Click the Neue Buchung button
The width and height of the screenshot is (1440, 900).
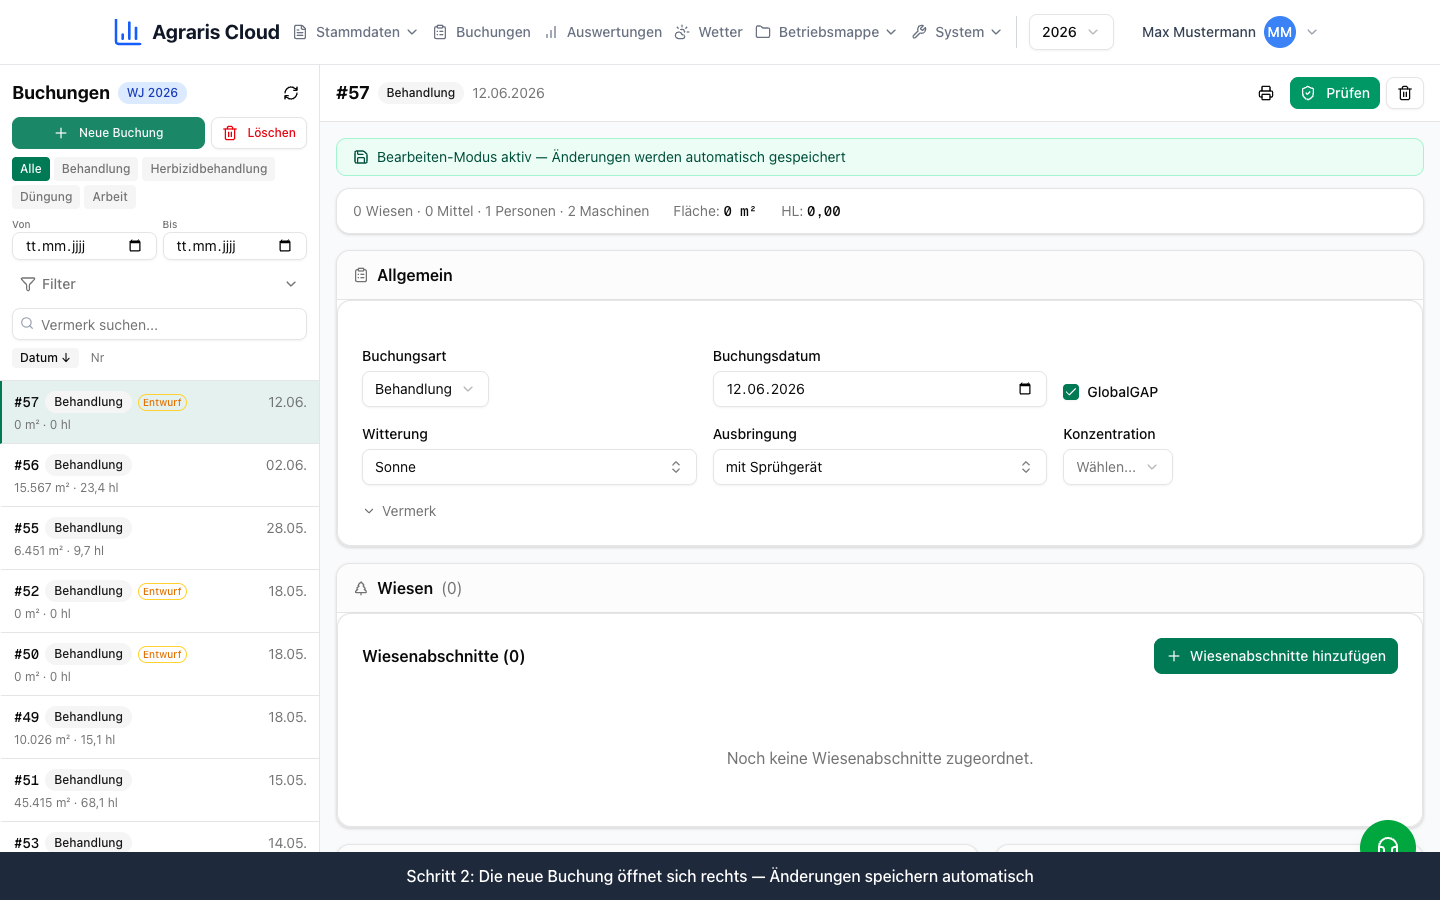108,133
